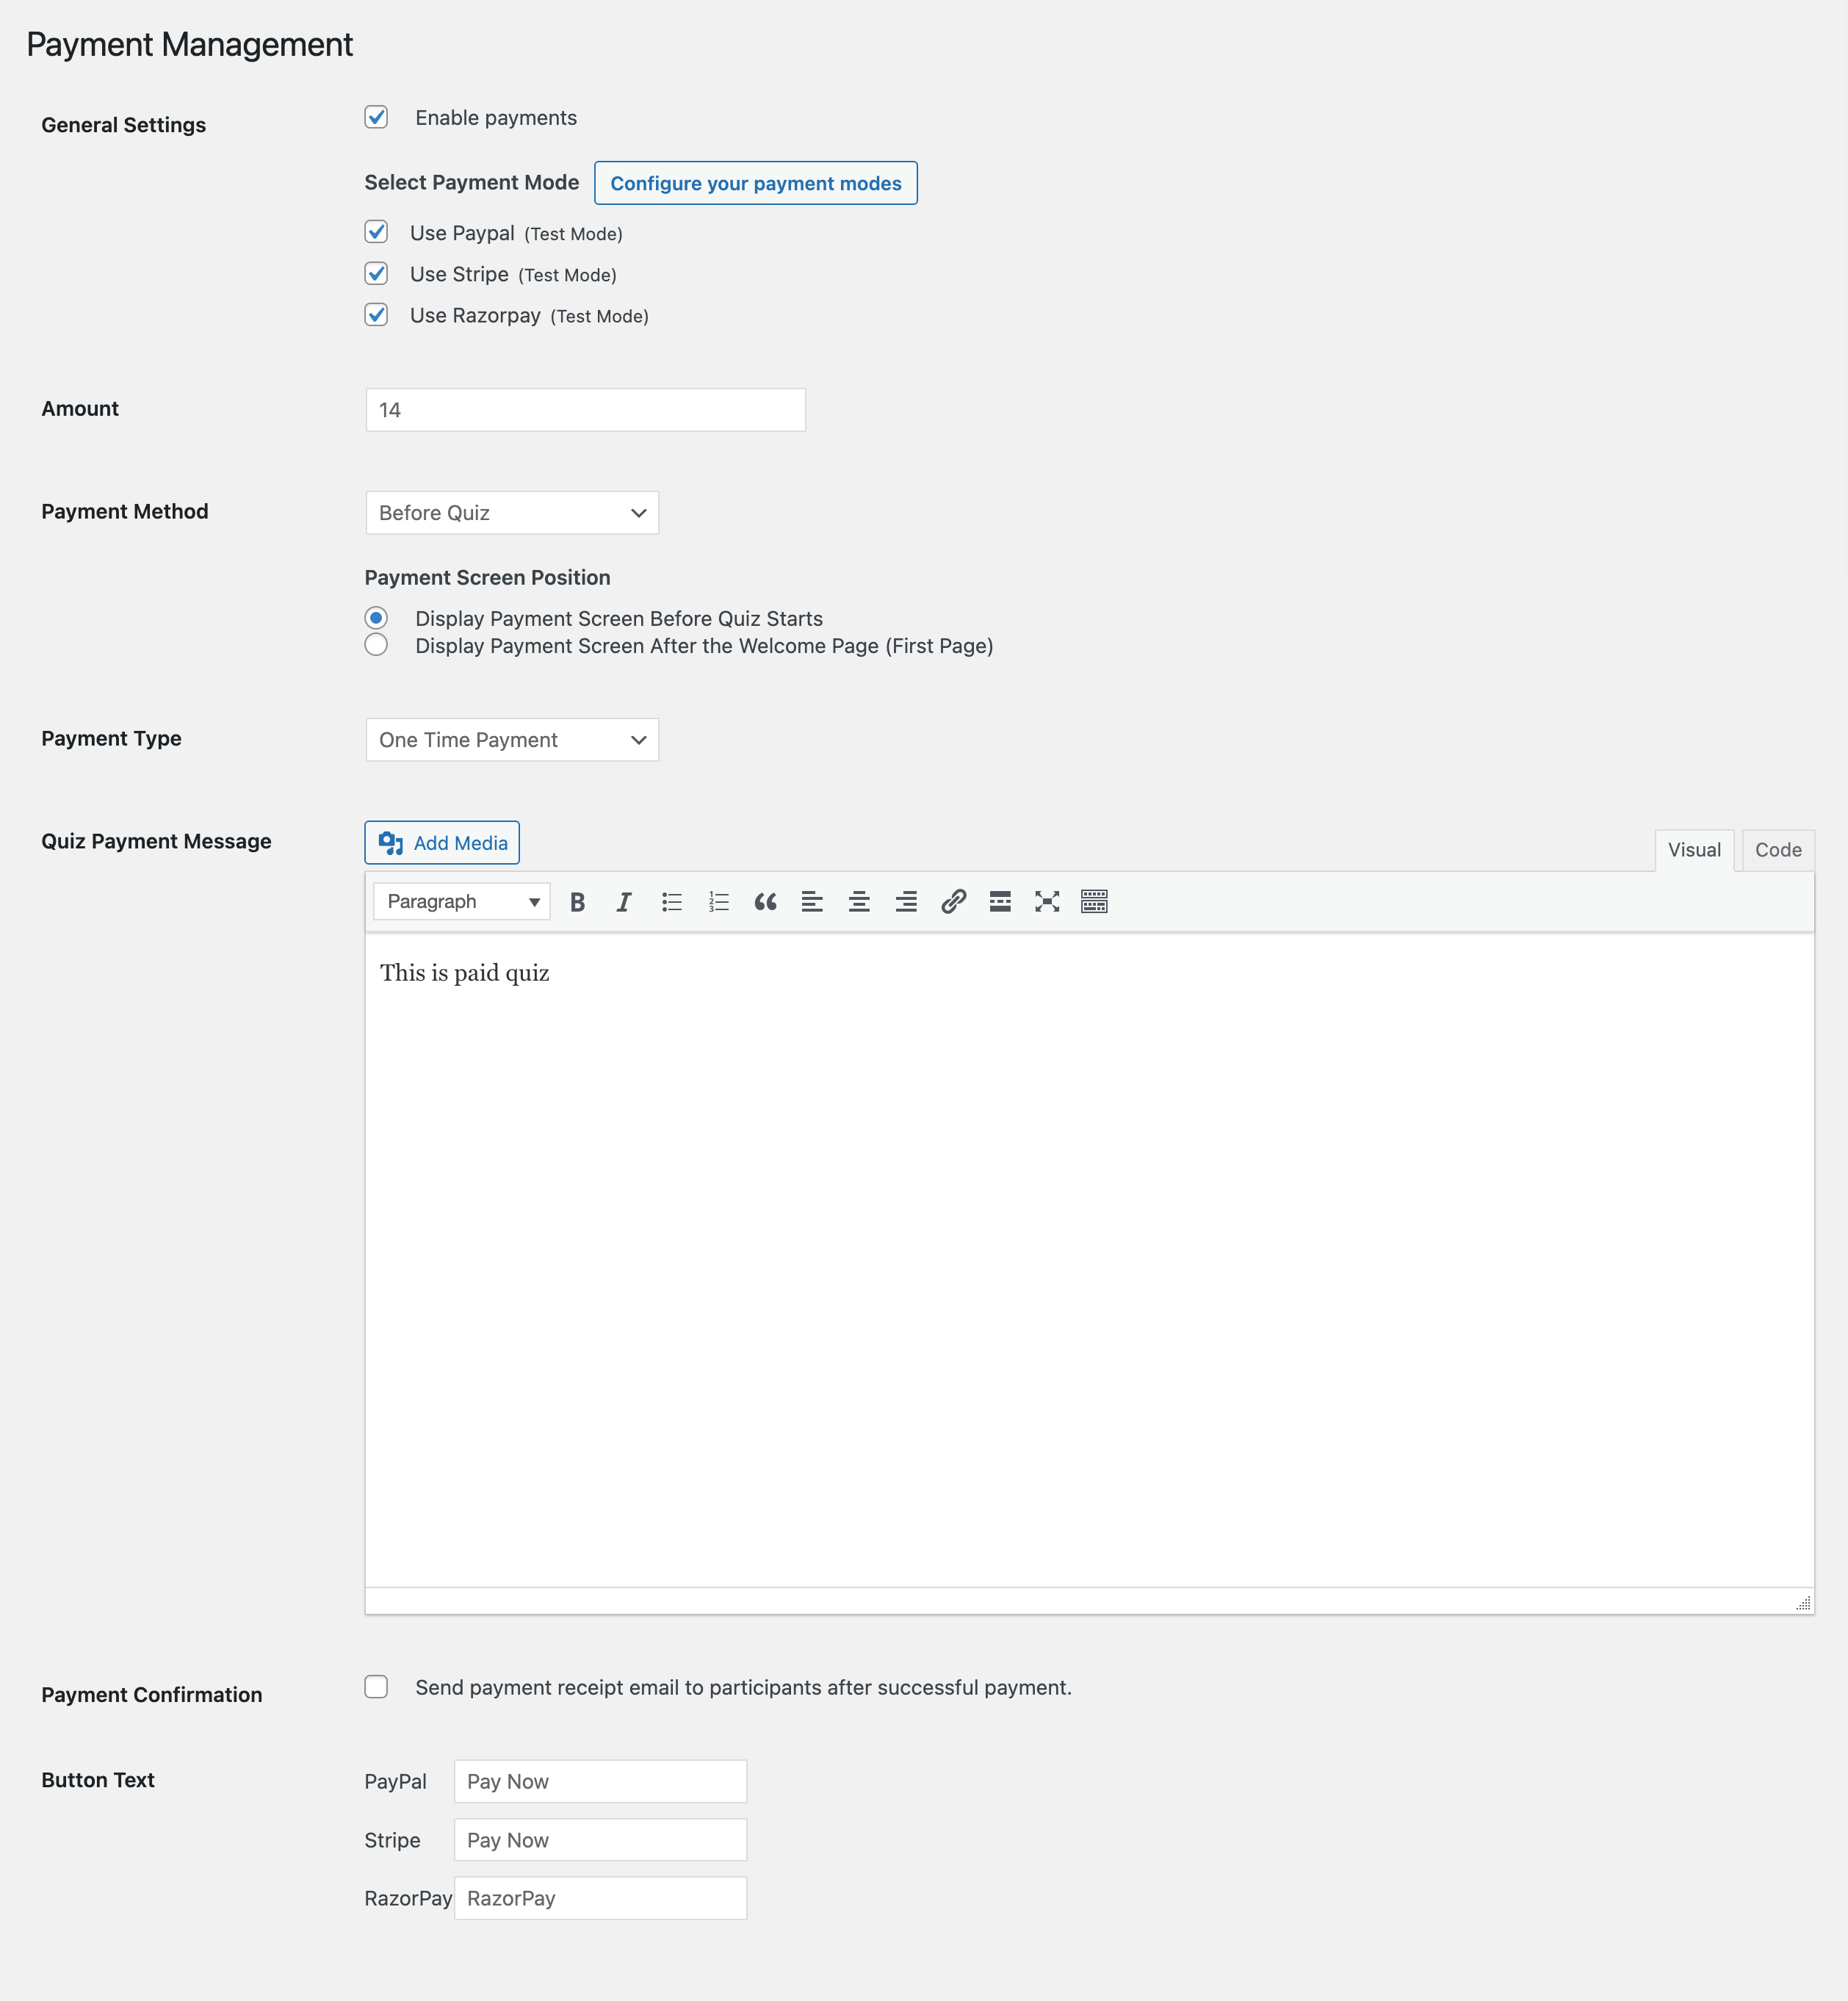Click the Amount input field
The image size is (1848, 2001).
coord(586,410)
